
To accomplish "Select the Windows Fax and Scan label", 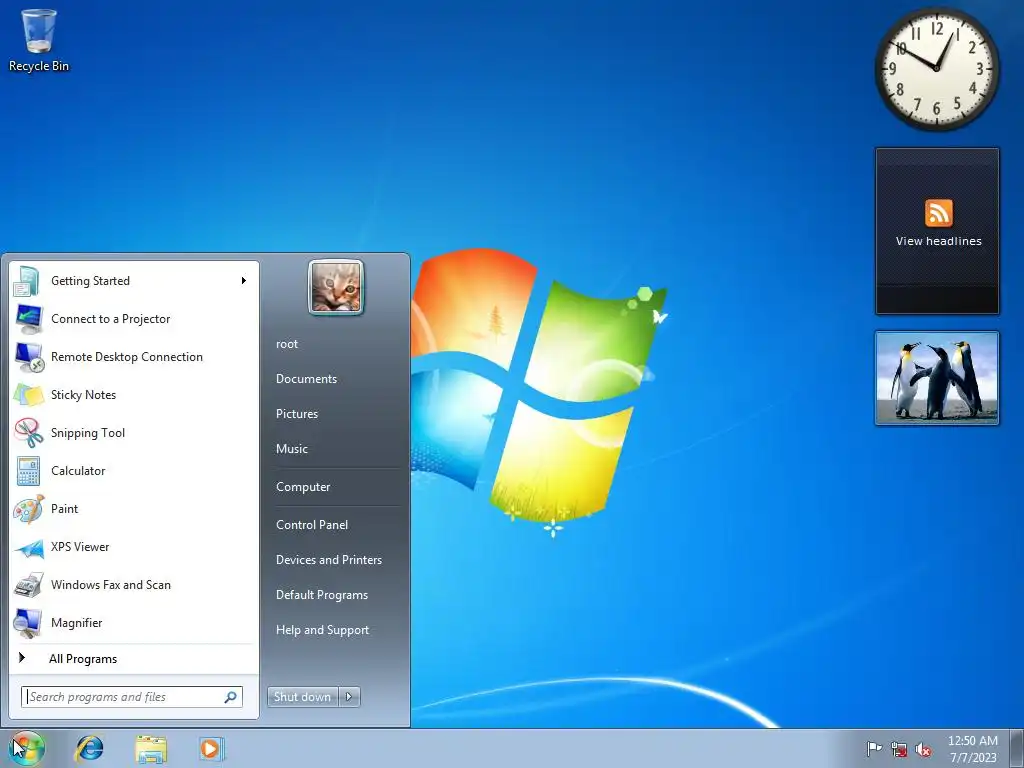I will pyautogui.click(x=110, y=585).
